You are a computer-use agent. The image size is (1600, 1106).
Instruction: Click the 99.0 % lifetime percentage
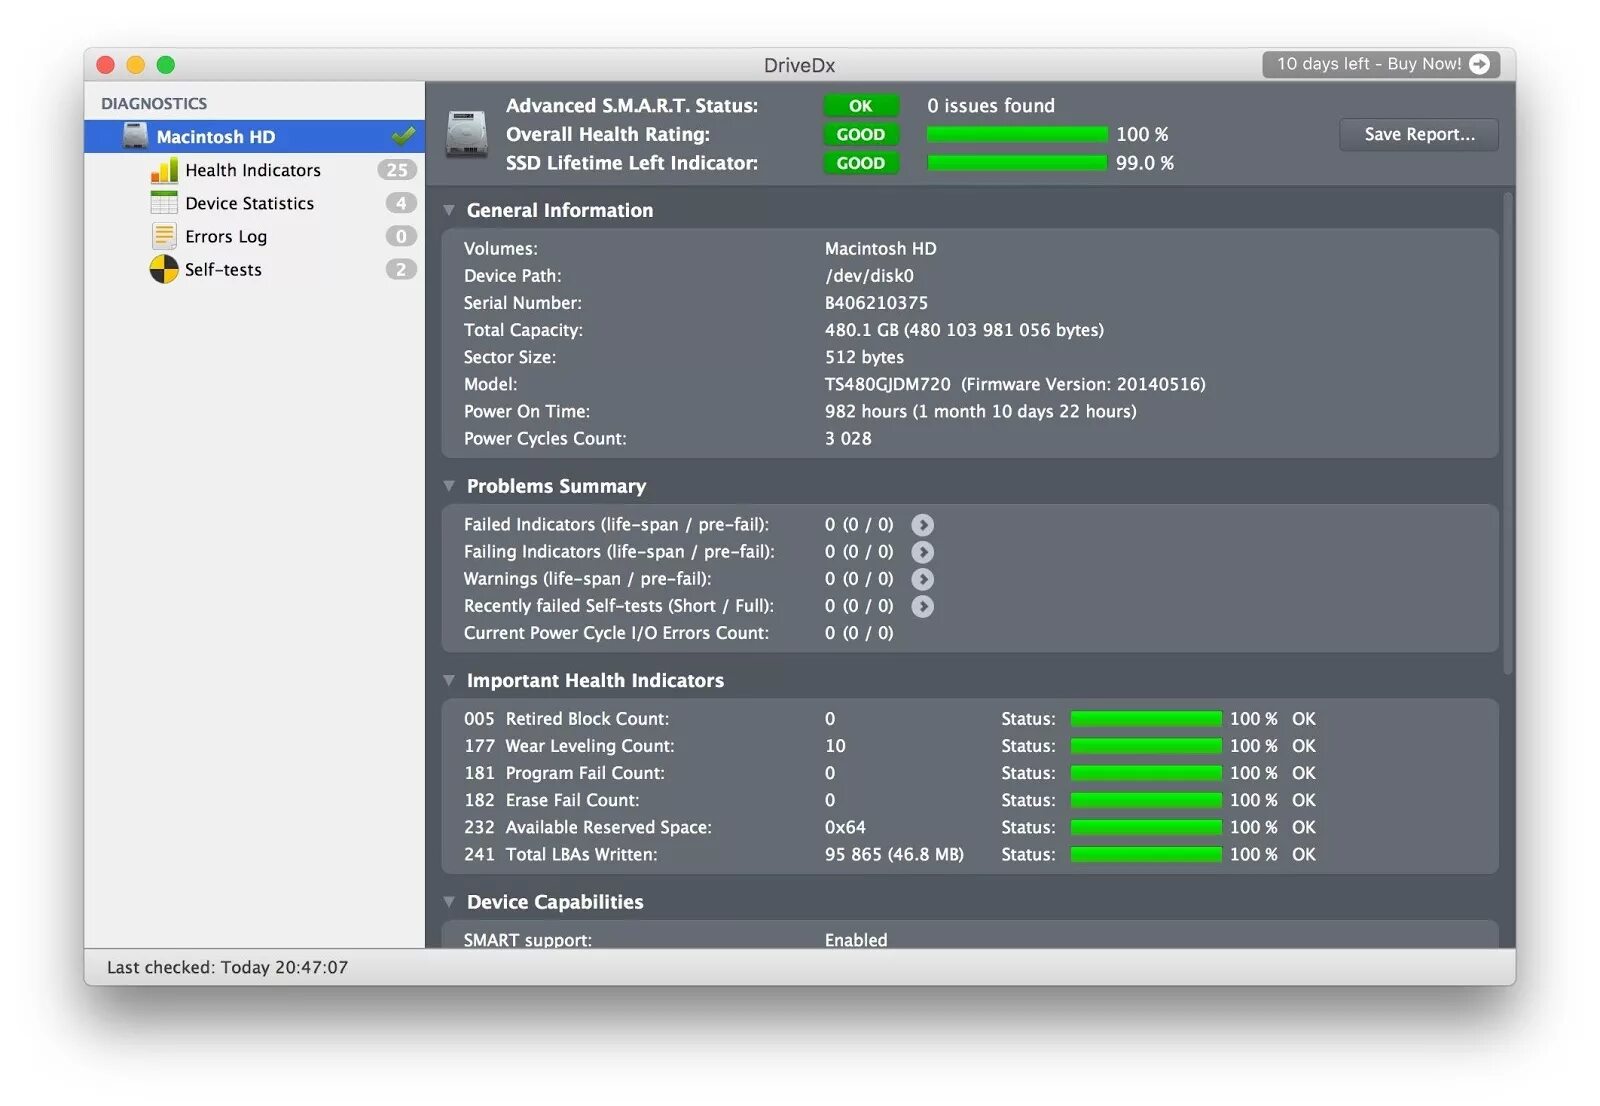(1145, 163)
